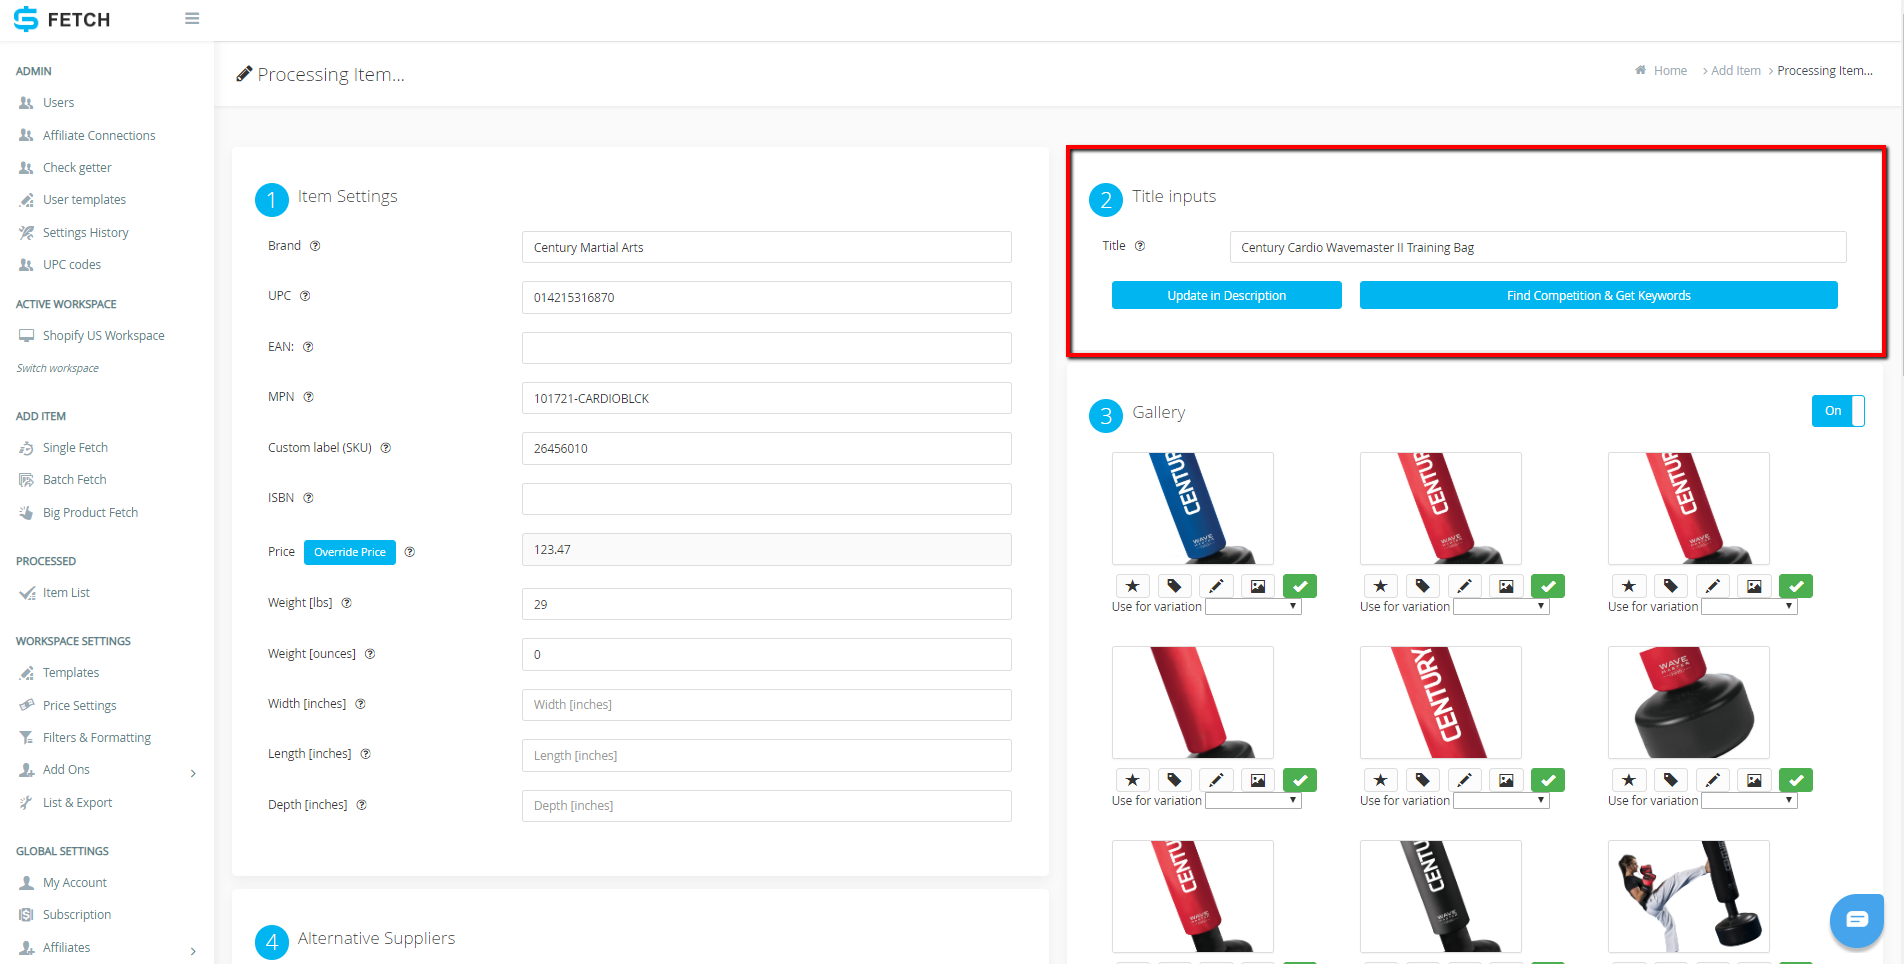This screenshot has width=1904, height=964.
Task: Click help icon next to Custom label (SKU)
Action: tap(385, 448)
